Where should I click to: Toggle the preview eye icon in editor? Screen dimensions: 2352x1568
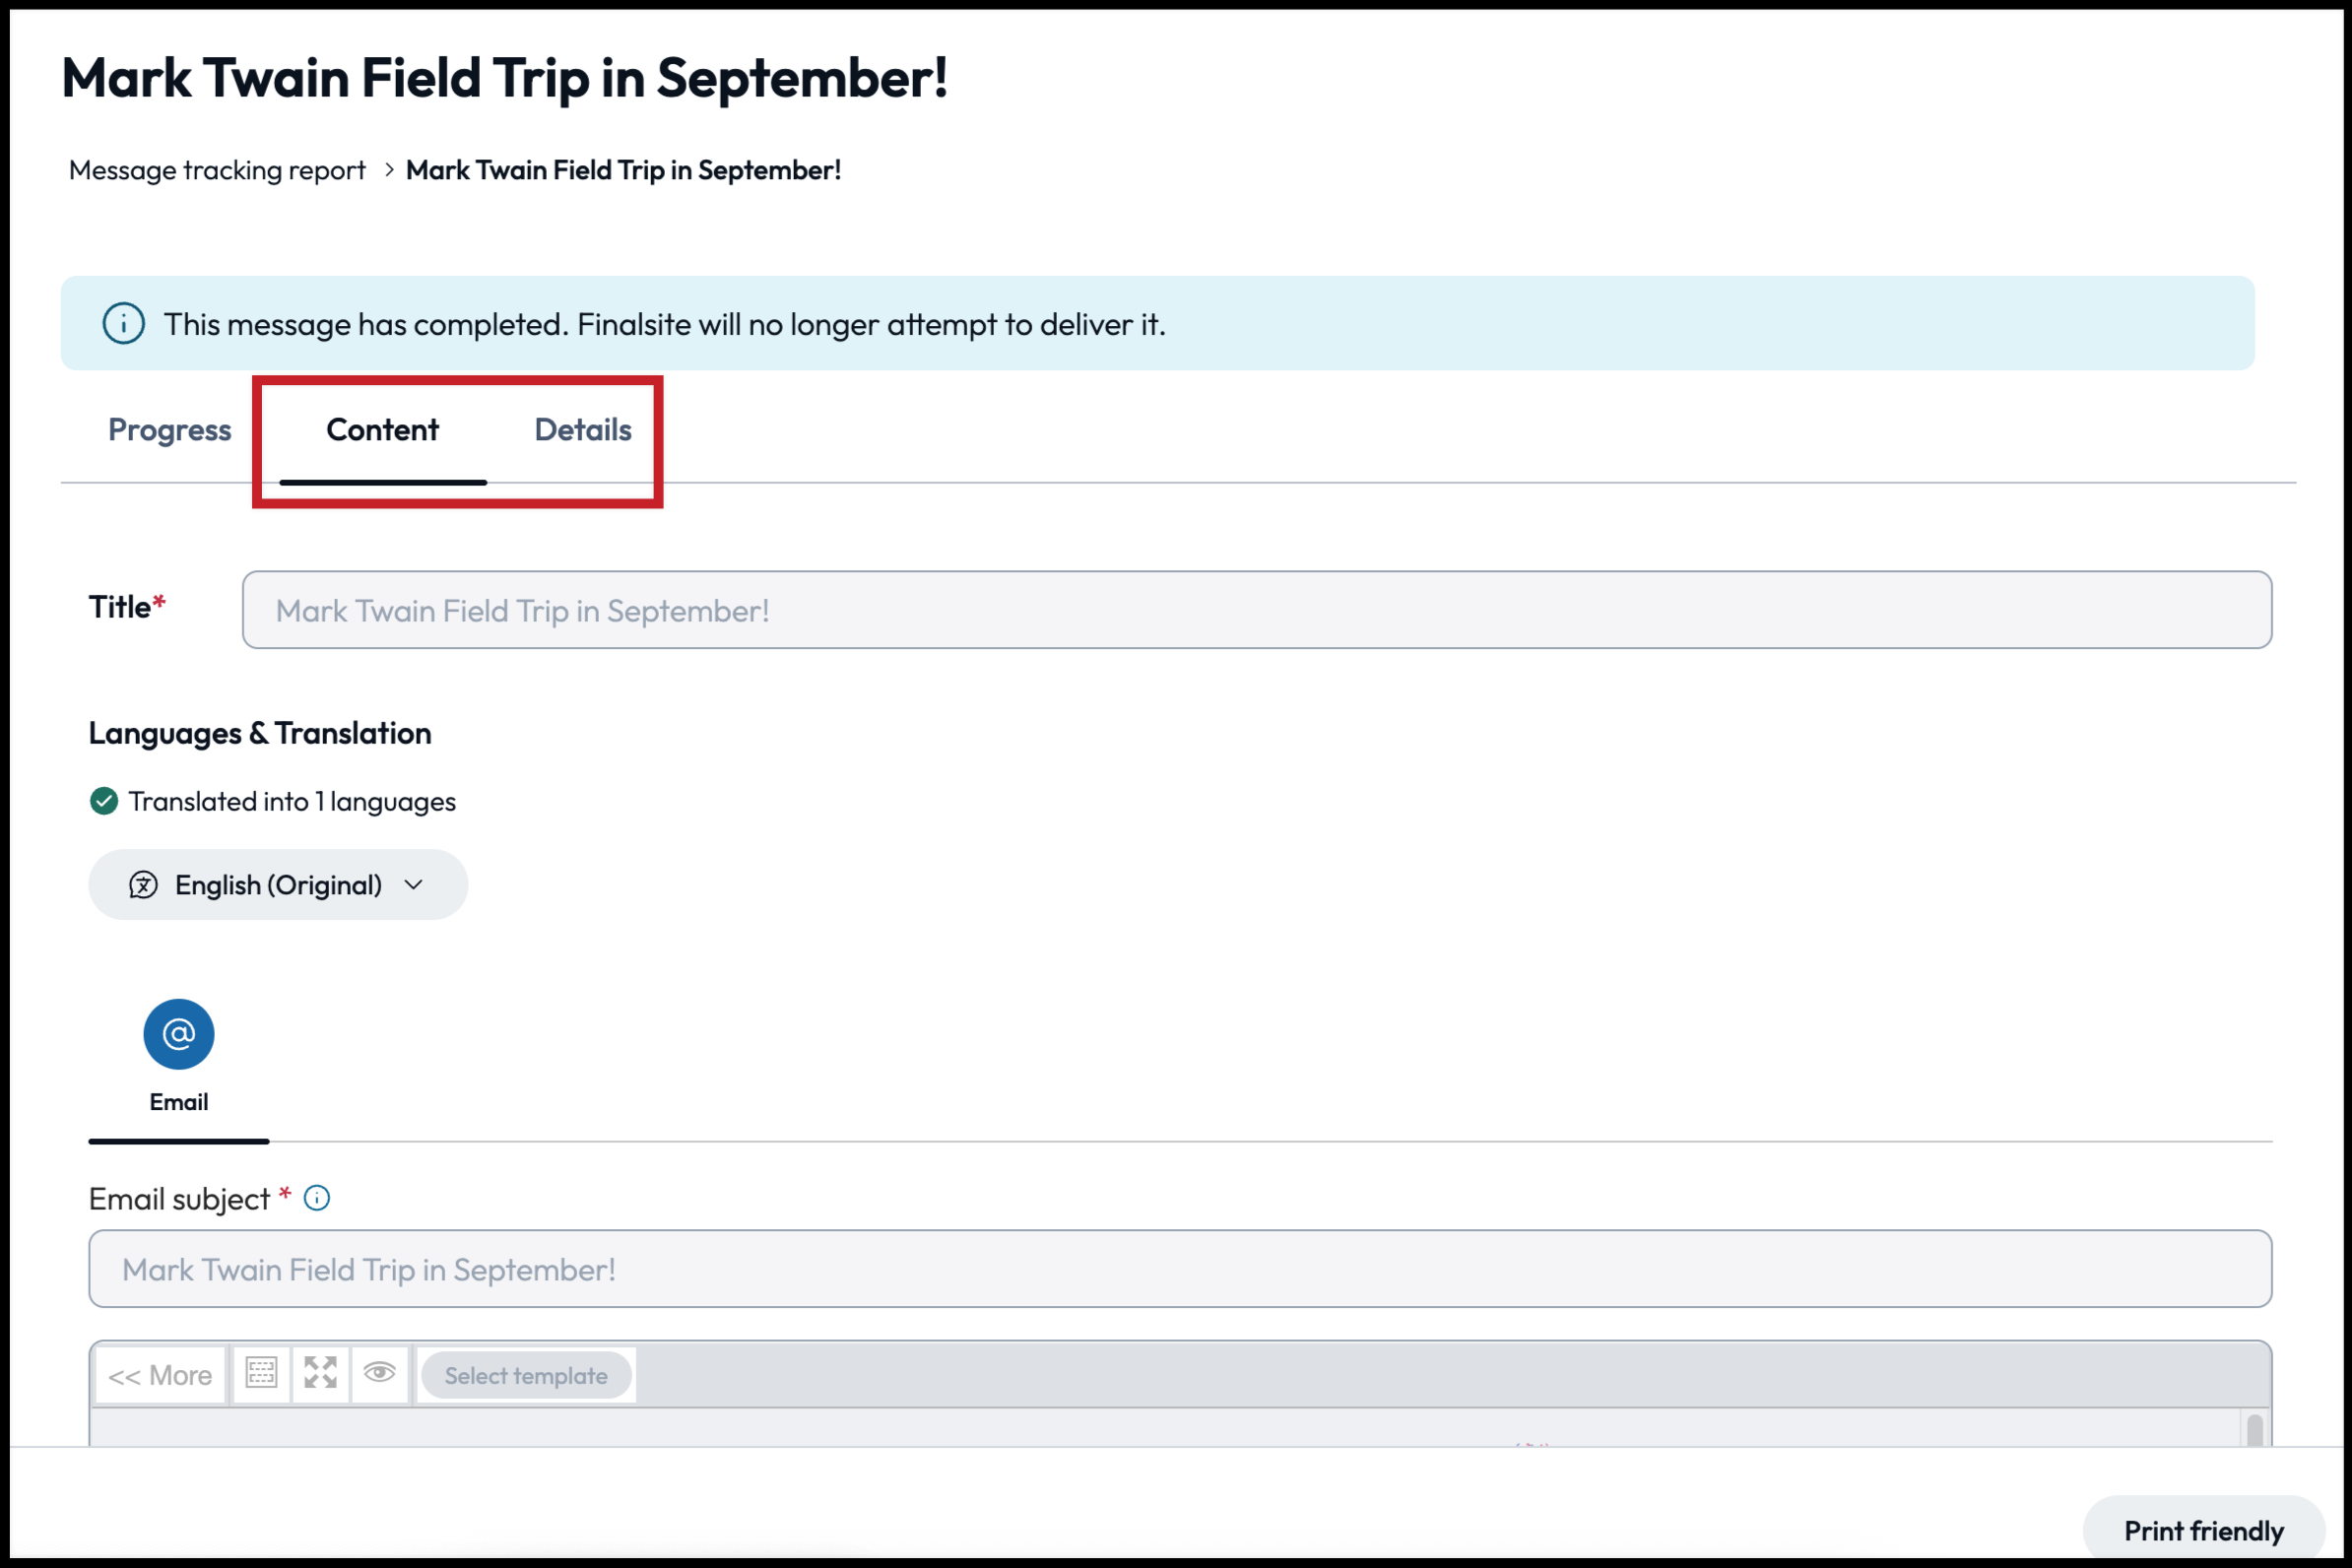pos(379,1373)
